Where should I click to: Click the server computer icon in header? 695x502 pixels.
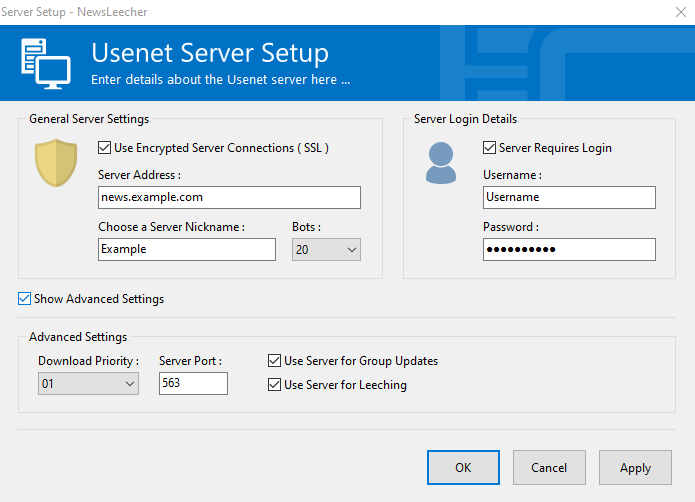pyautogui.click(x=45, y=63)
